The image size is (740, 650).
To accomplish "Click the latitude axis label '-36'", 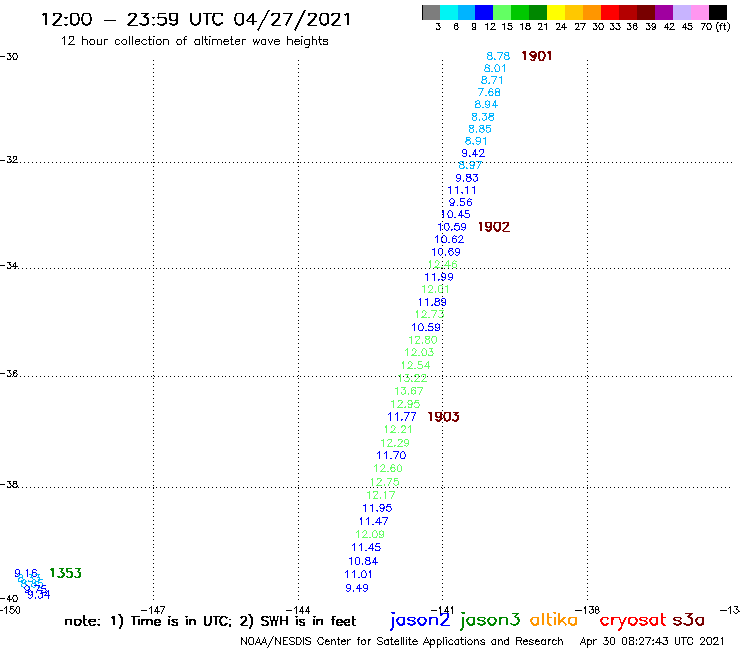I will pos(9,373).
